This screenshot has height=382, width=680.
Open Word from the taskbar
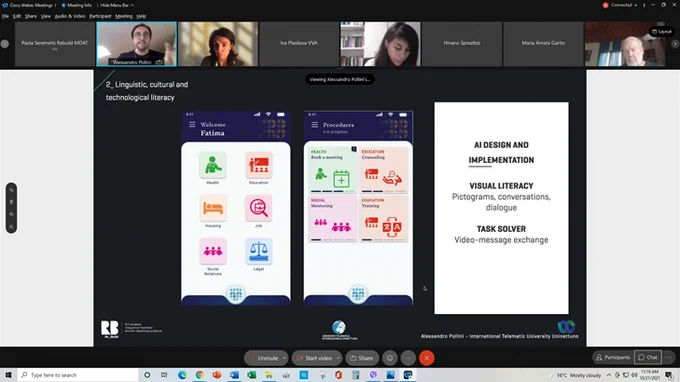tap(234, 375)
